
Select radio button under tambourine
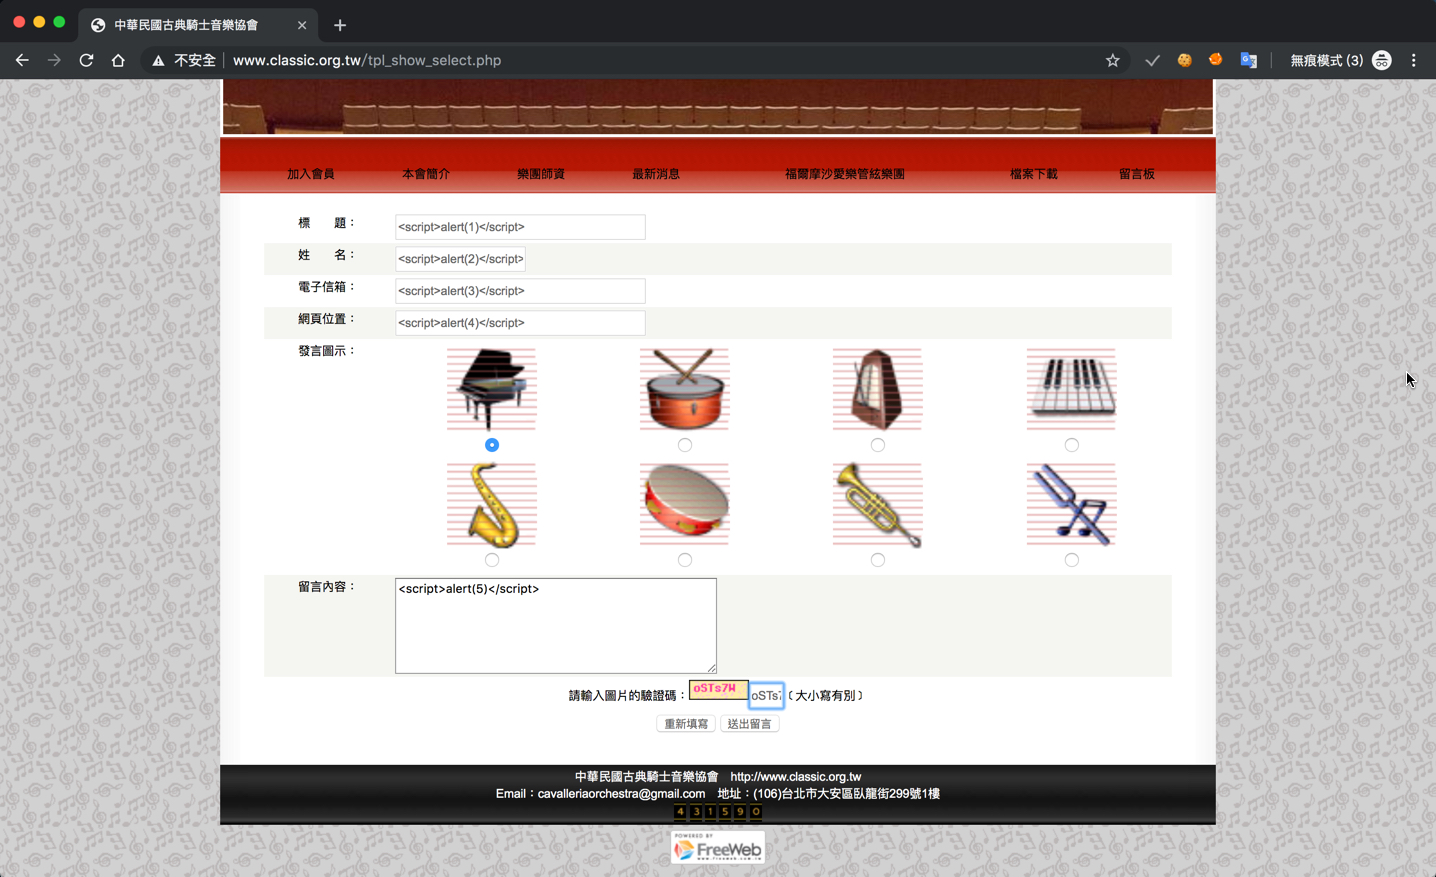click(685, 560)
